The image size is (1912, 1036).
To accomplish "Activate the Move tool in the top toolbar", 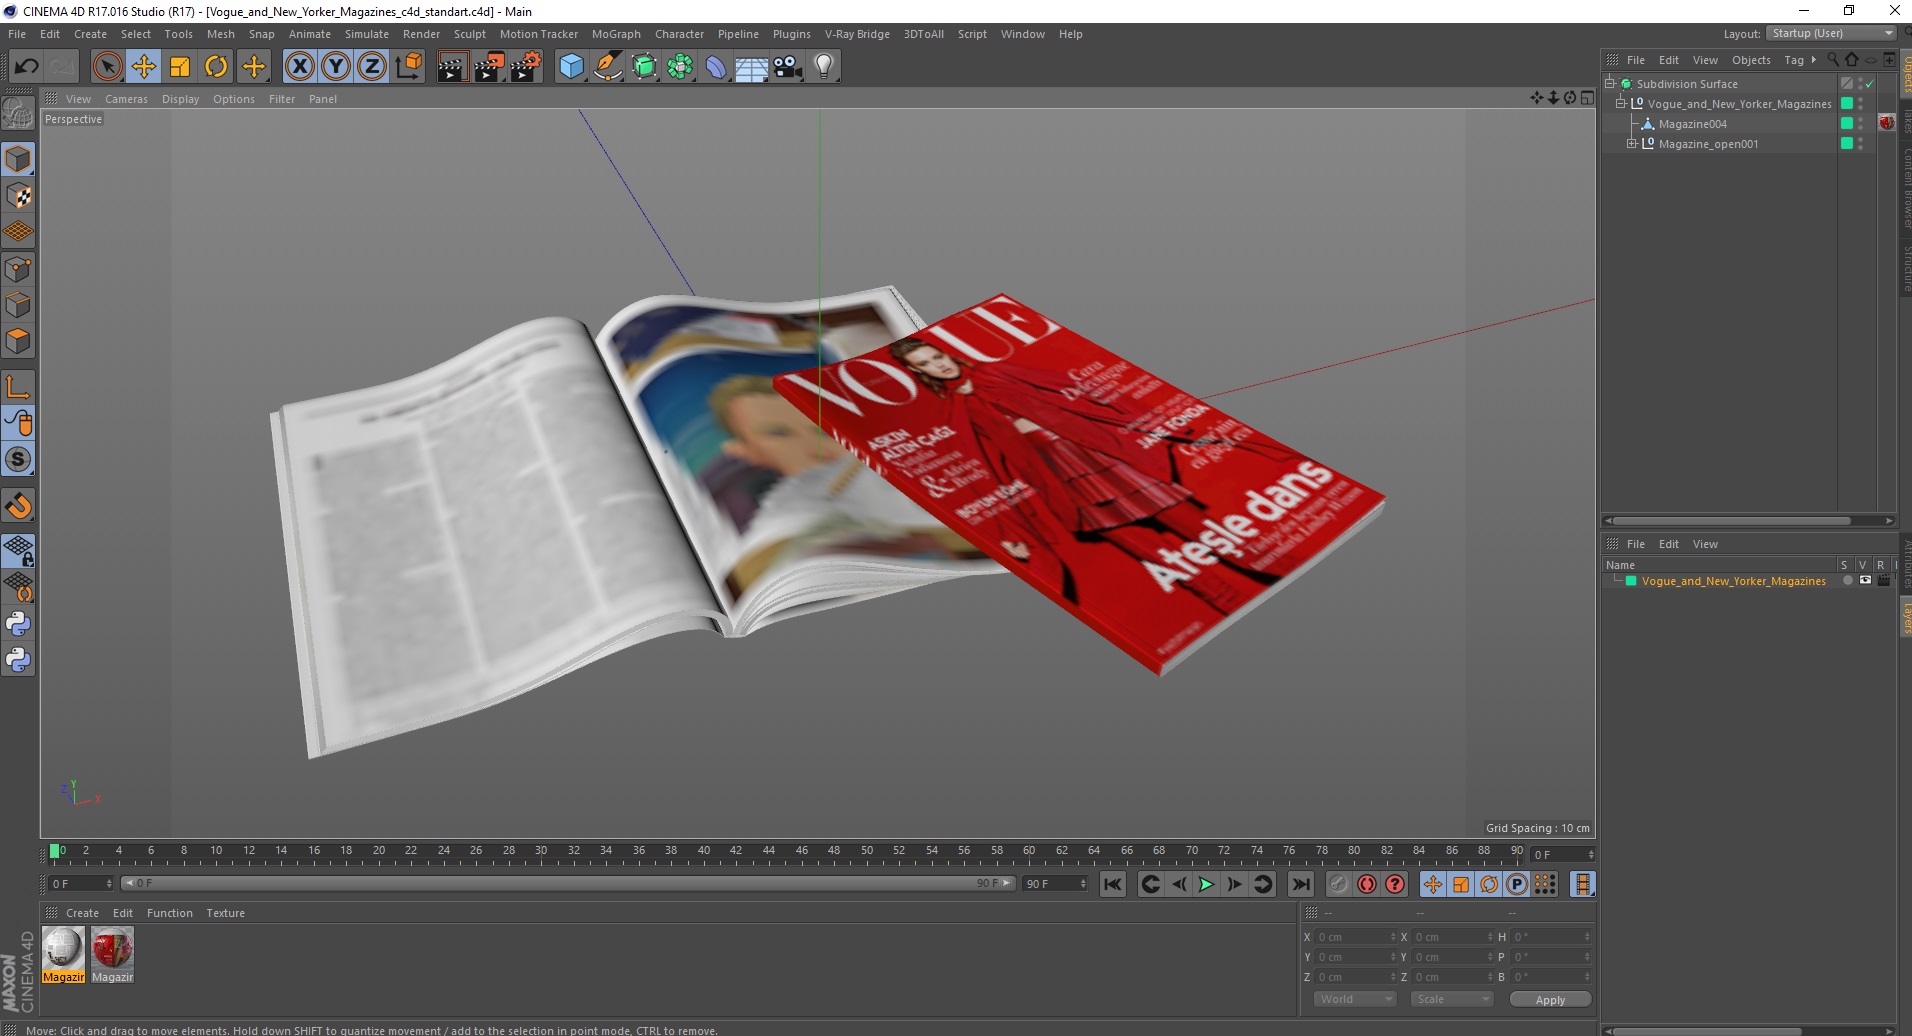I will pyautogui.click(x=144, y=67).
